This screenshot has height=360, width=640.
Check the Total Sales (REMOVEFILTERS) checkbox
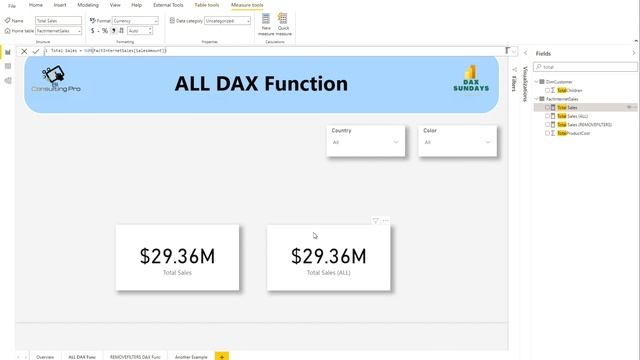[547, 124]
